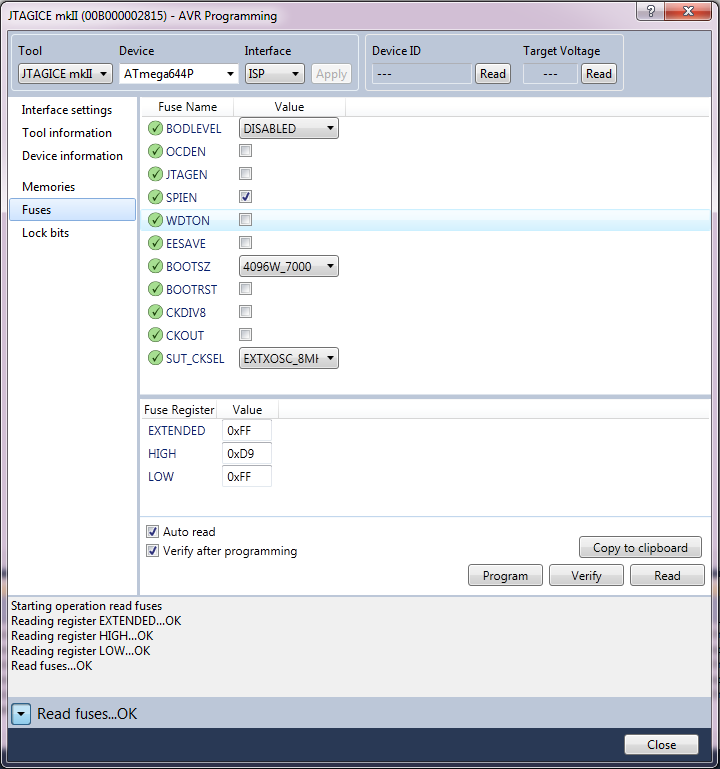Click log line 'Starting operation read fuses'
The image size is (720, 769).
(86, 606)
